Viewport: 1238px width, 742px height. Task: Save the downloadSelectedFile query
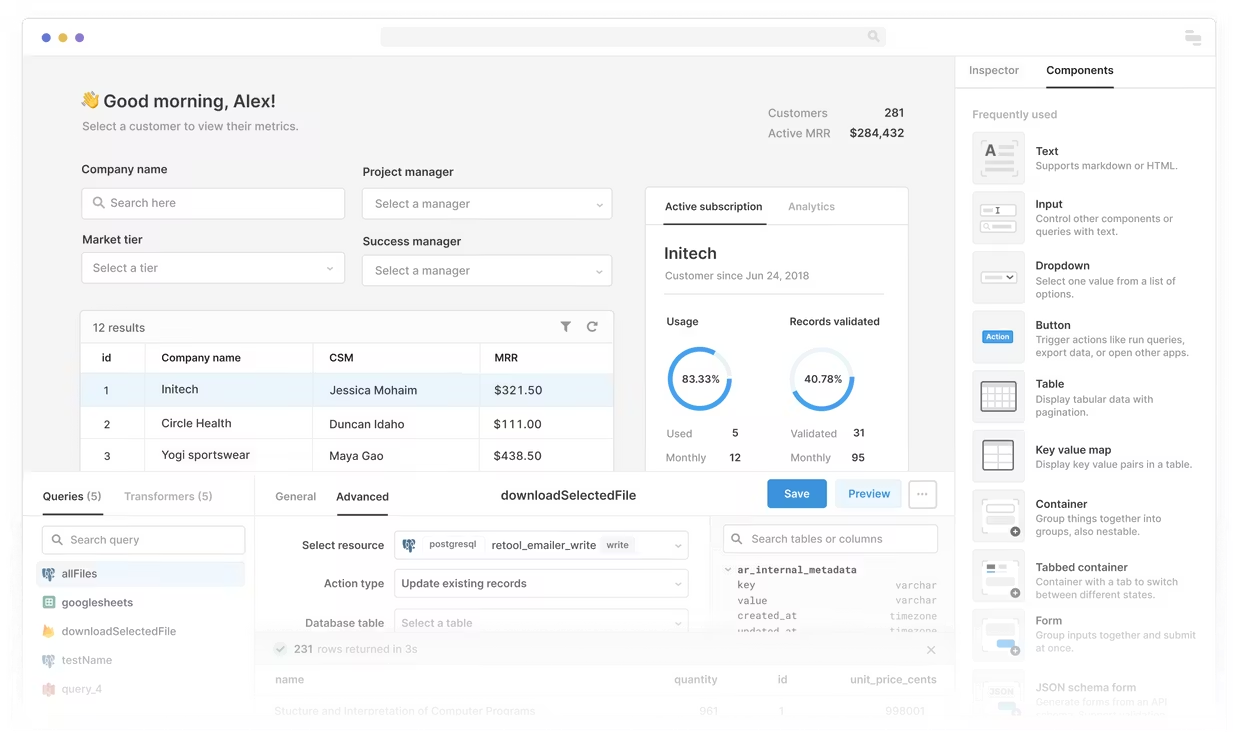(796, 493)
